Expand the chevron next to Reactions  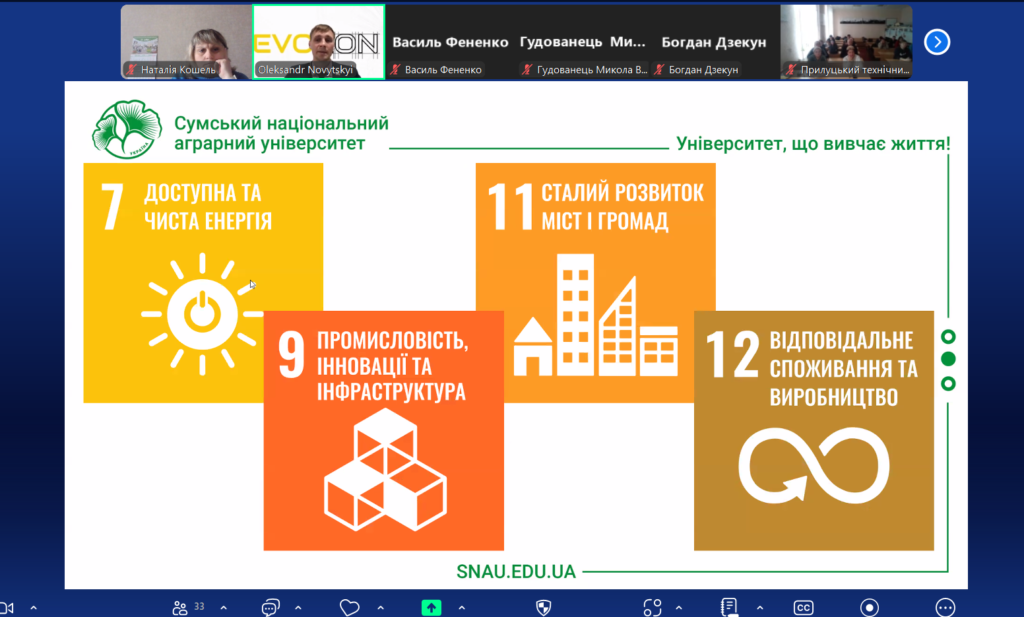click(381, 607)
